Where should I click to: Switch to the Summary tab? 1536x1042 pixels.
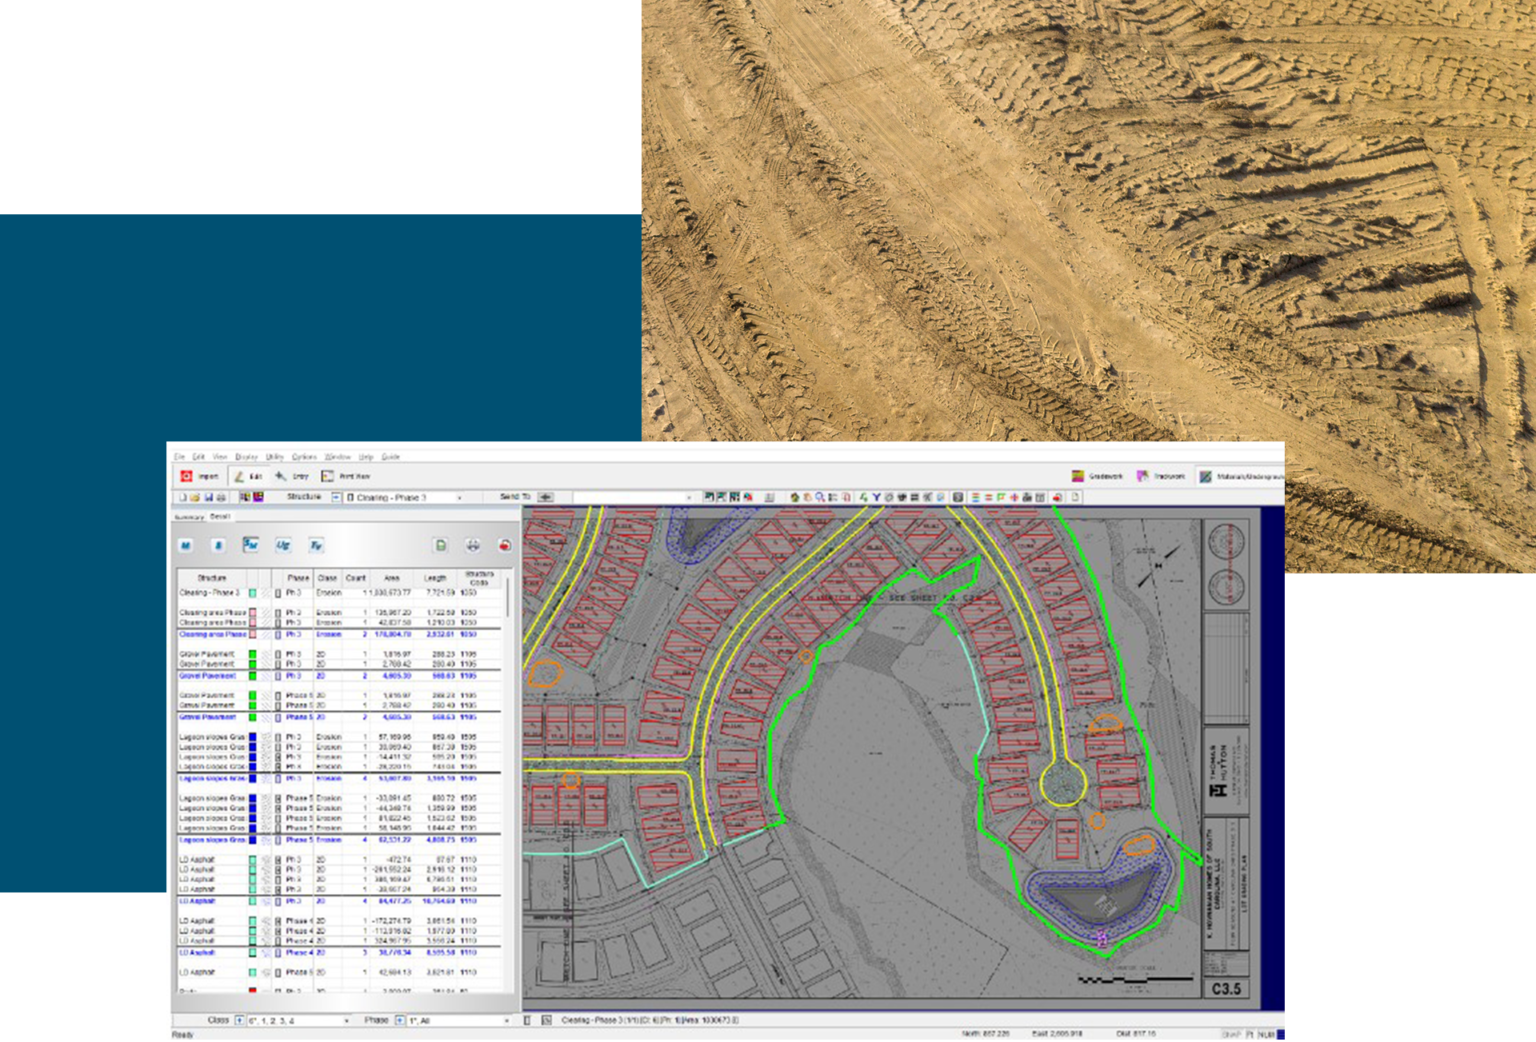pyautogui.click(x=188, y=516)
